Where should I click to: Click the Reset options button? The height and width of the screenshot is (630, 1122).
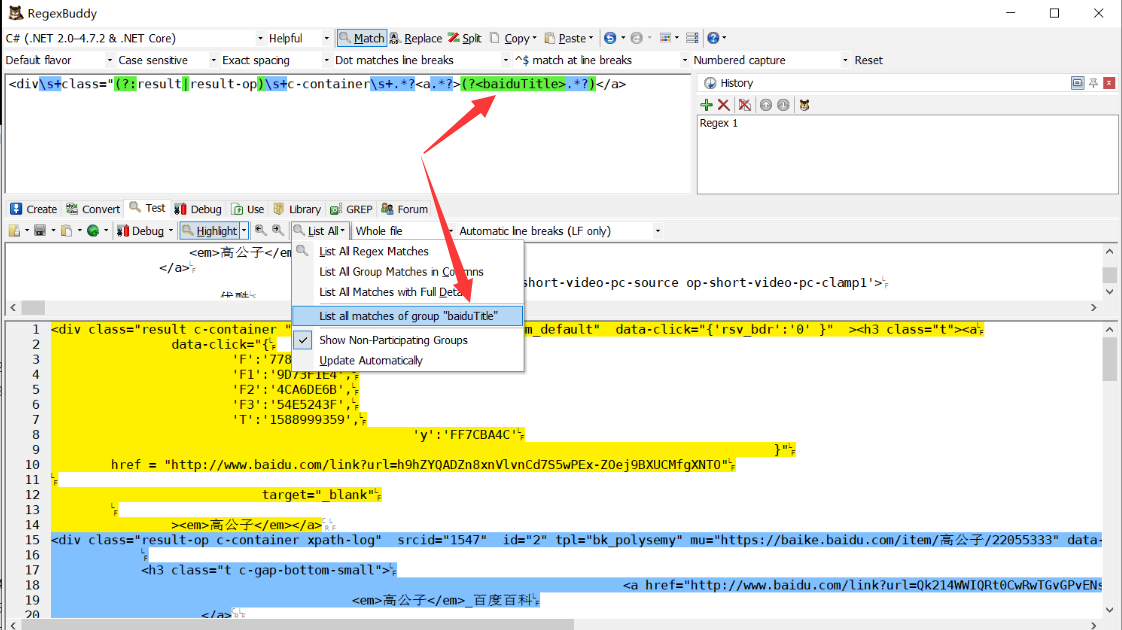[869, 60]
